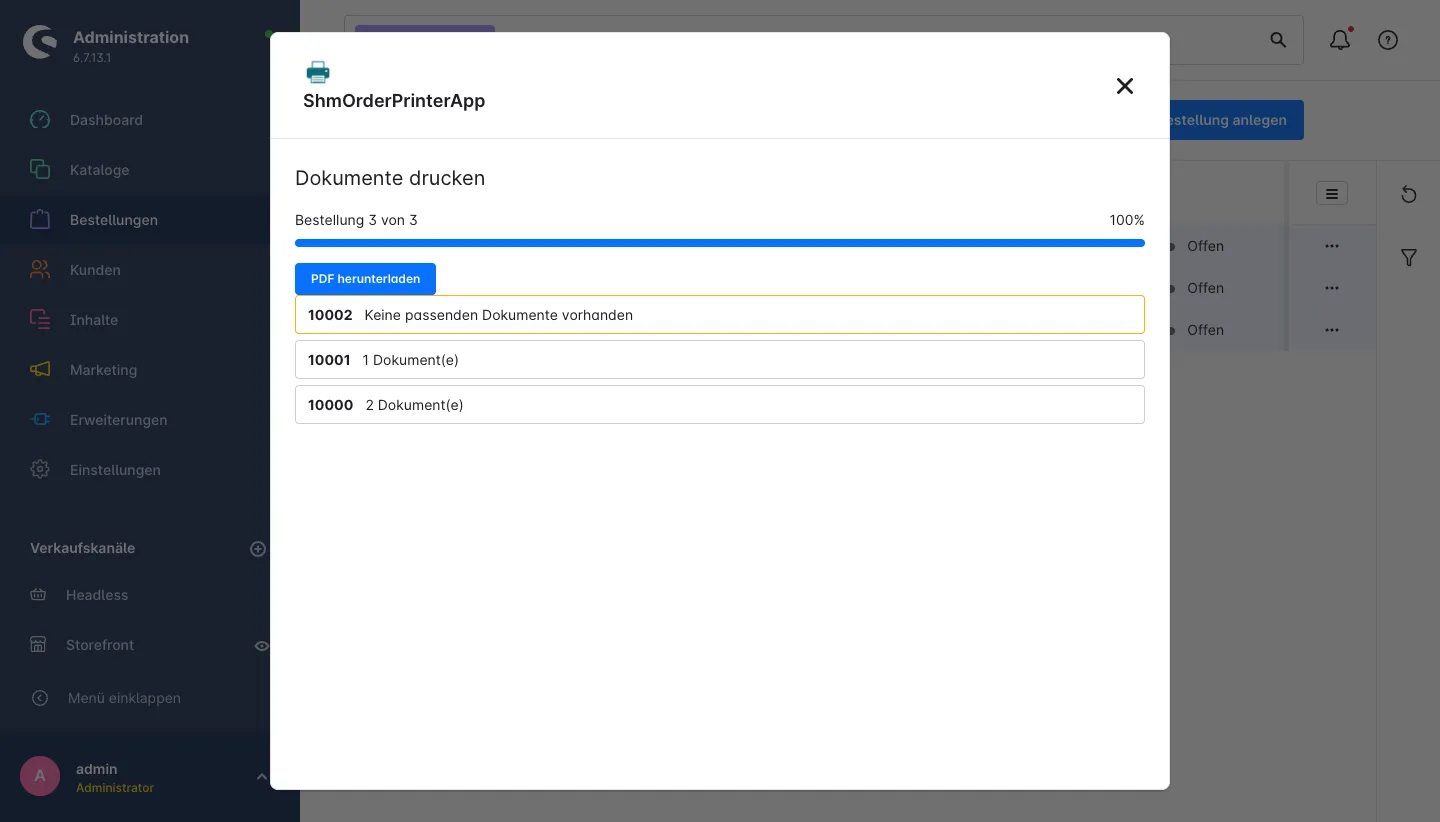This screenshot has height=822, width=1440.
Task: Click the Einstellungen gear icon
Action: click(x=40, y=470)
